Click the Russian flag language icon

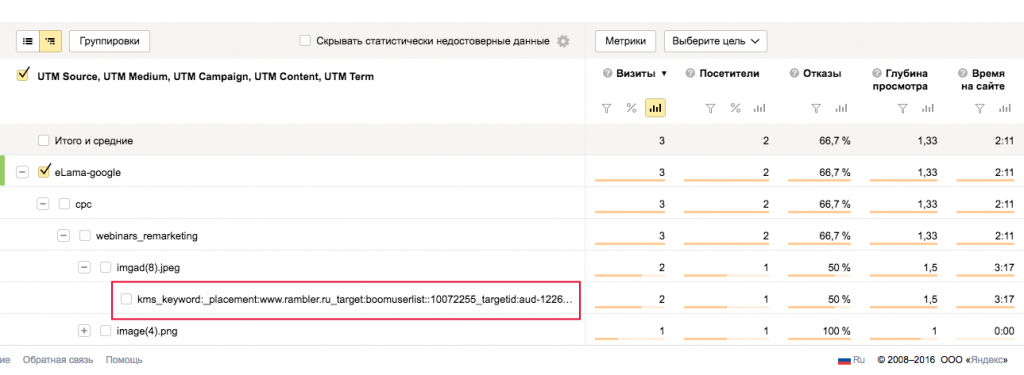(x=844, y=360)
